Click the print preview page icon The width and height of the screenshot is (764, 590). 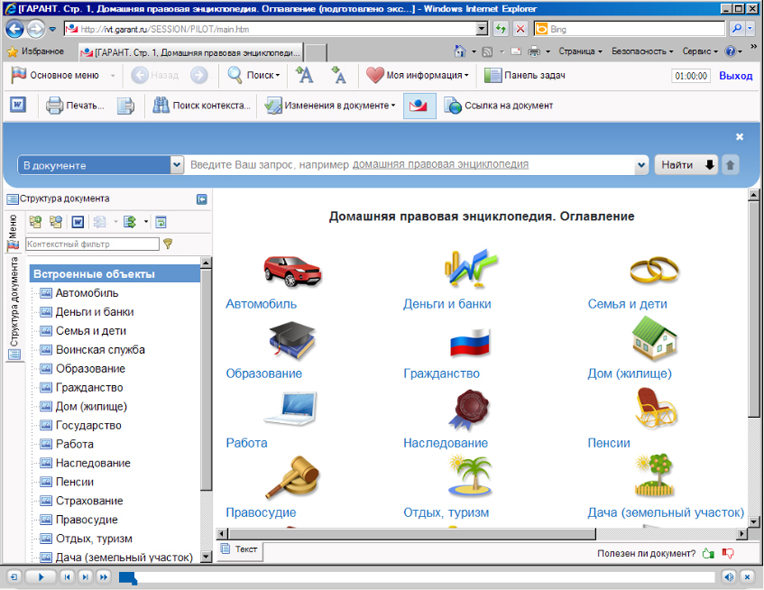pyautogui.click(x=126, y=105)
